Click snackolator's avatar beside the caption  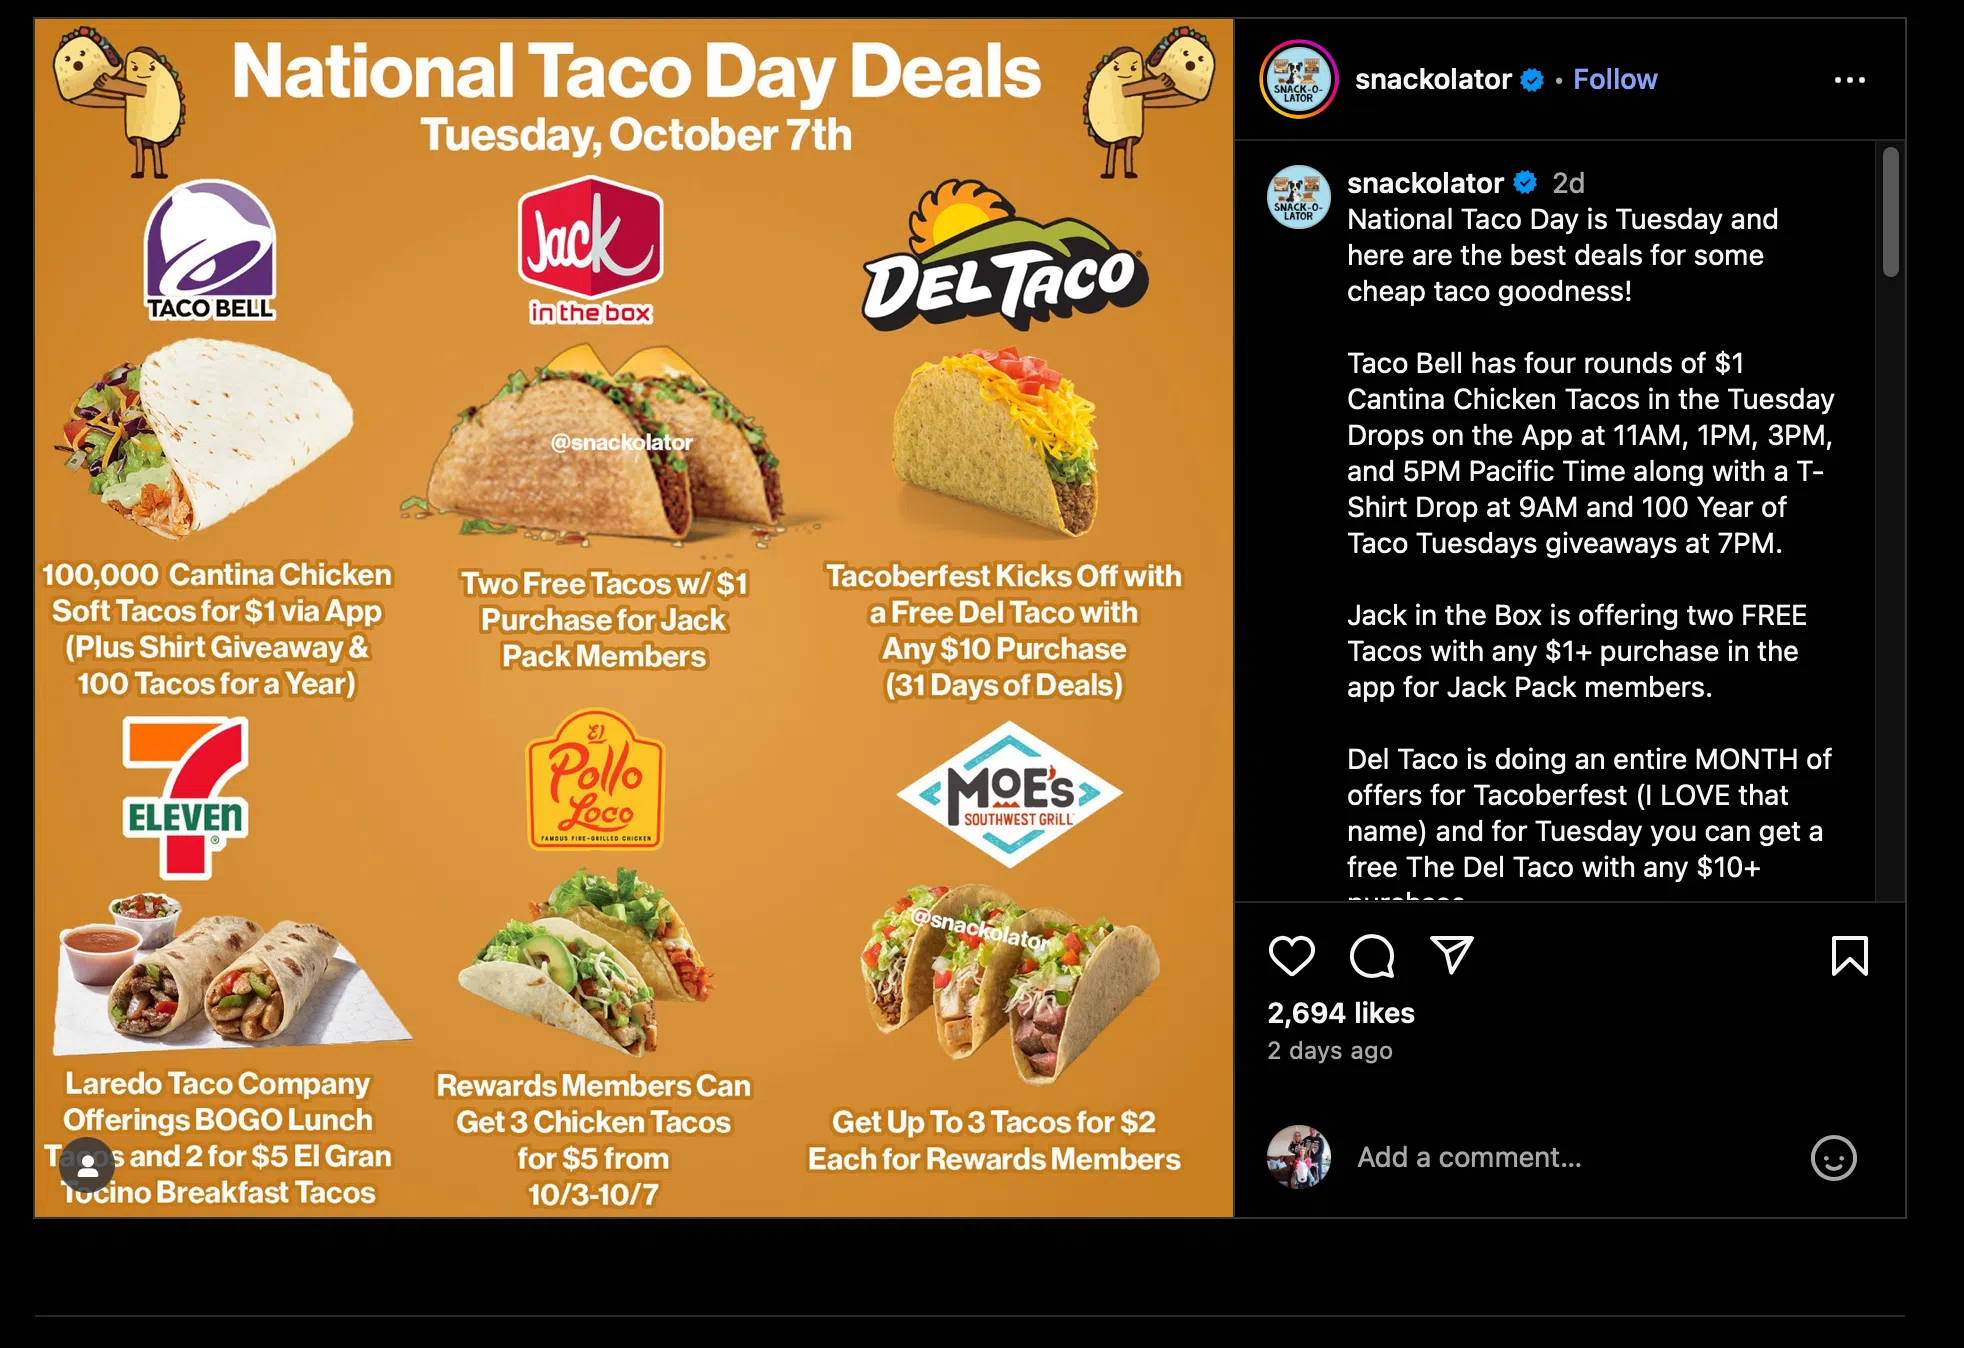1298,197
